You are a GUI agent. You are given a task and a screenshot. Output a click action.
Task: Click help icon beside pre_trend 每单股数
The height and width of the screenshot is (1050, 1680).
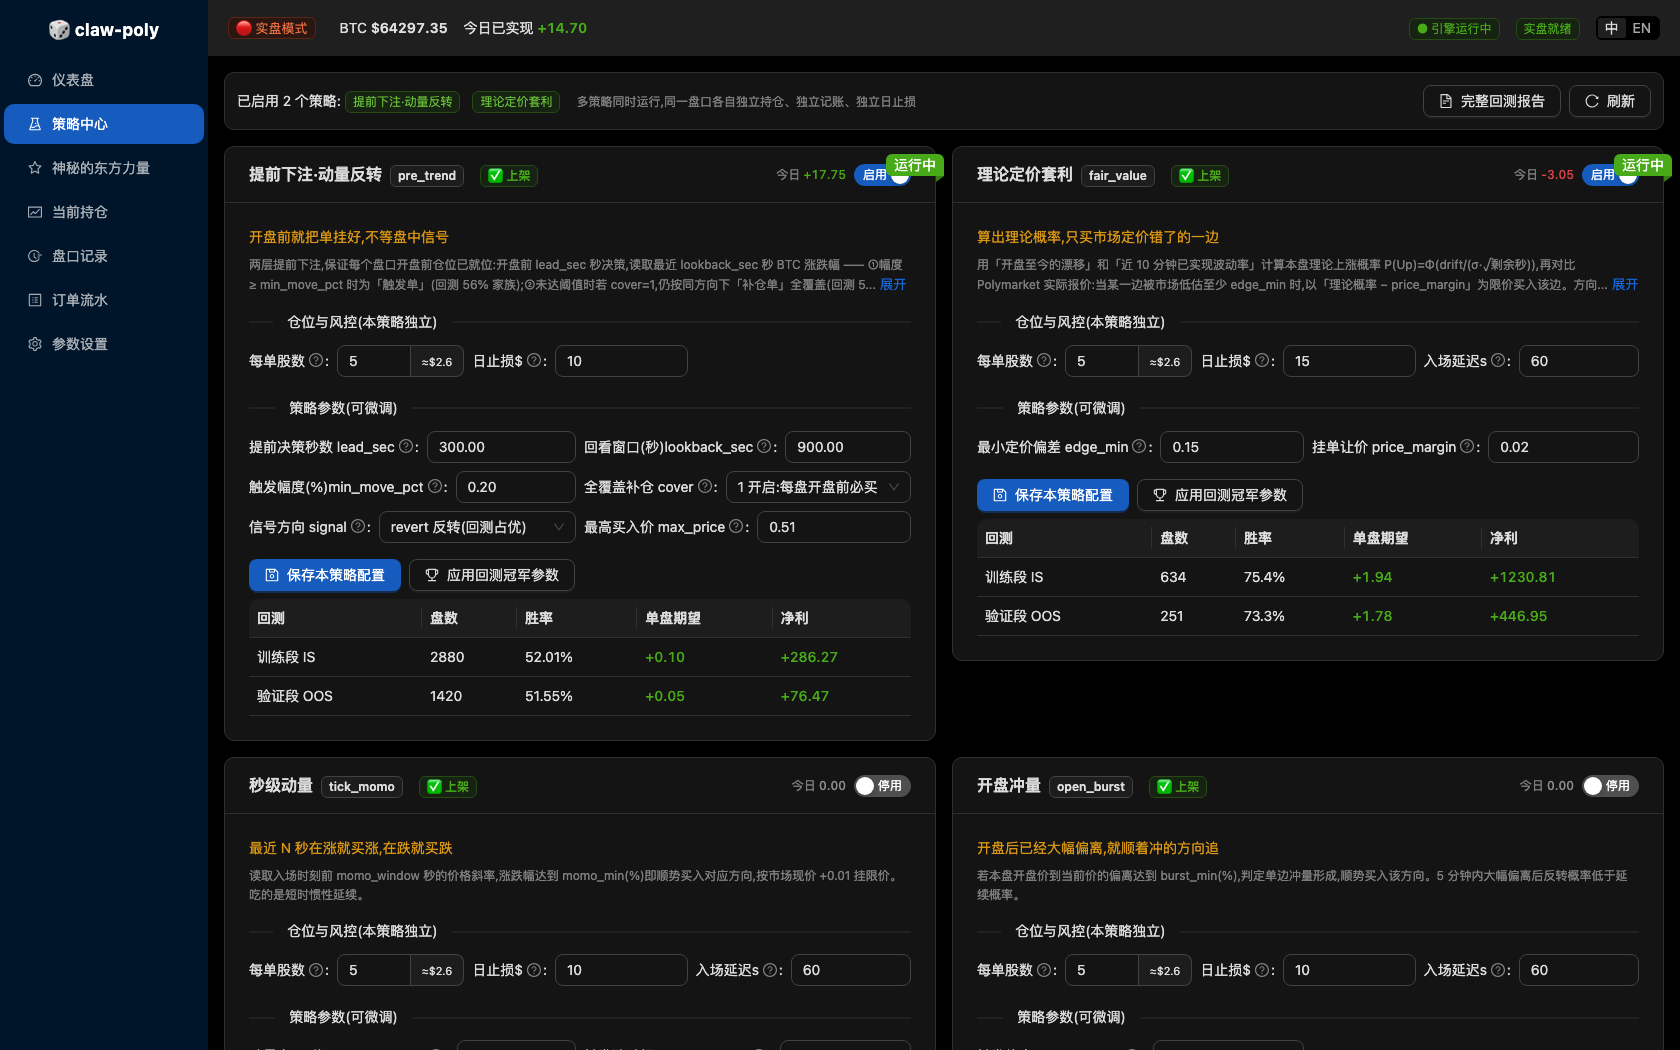click(316, 361)
